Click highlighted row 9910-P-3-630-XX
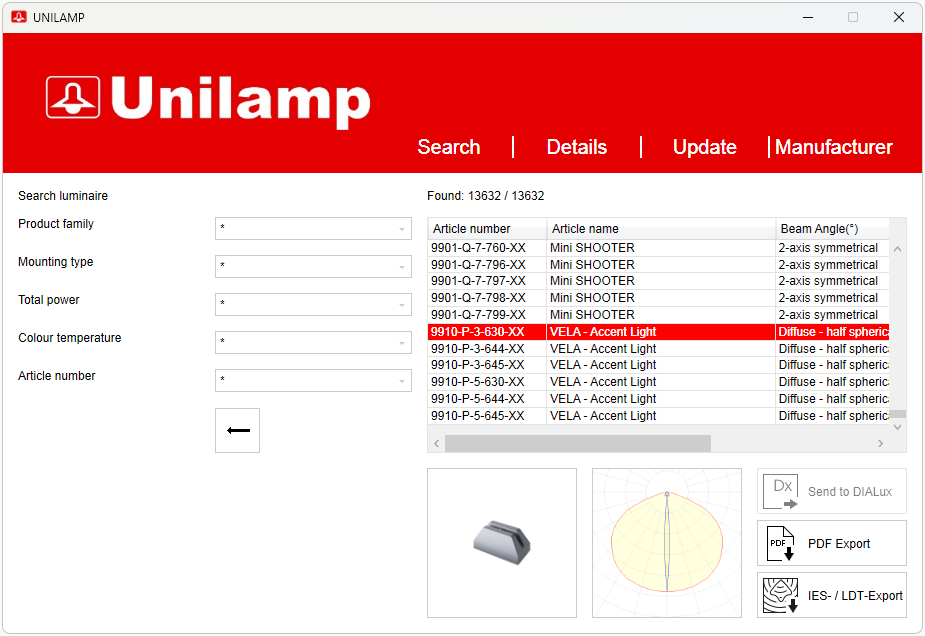The width and height of the screenshot is (925, 636). (658, 332)
